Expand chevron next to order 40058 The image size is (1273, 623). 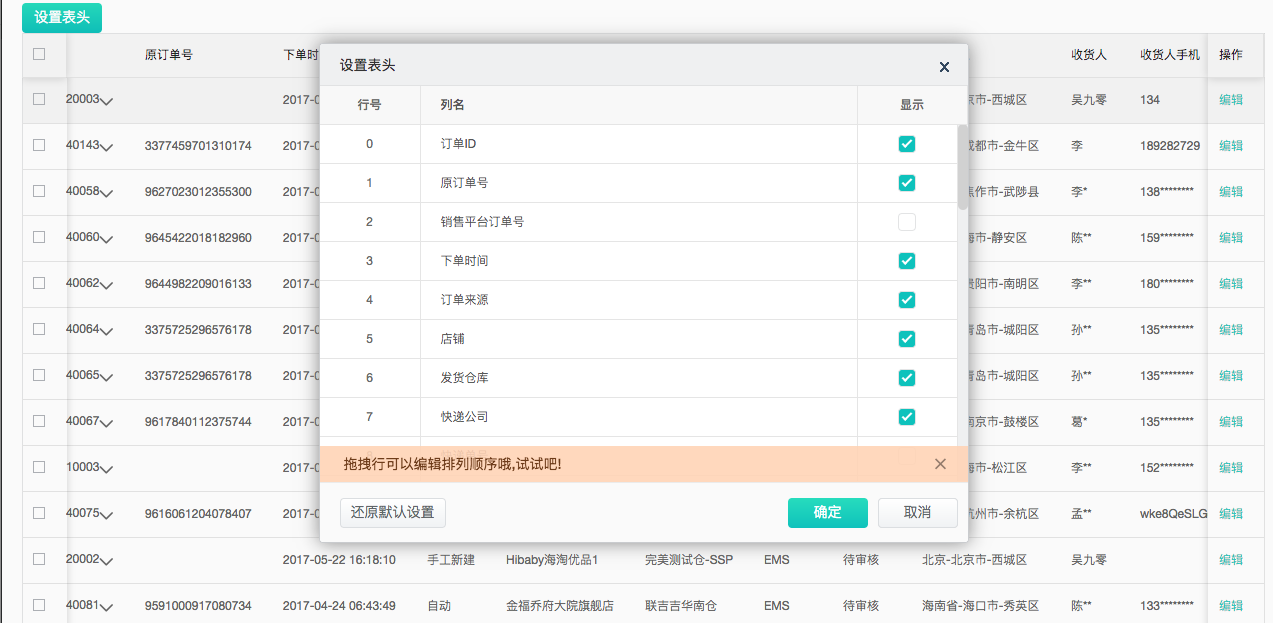point(107,193)
